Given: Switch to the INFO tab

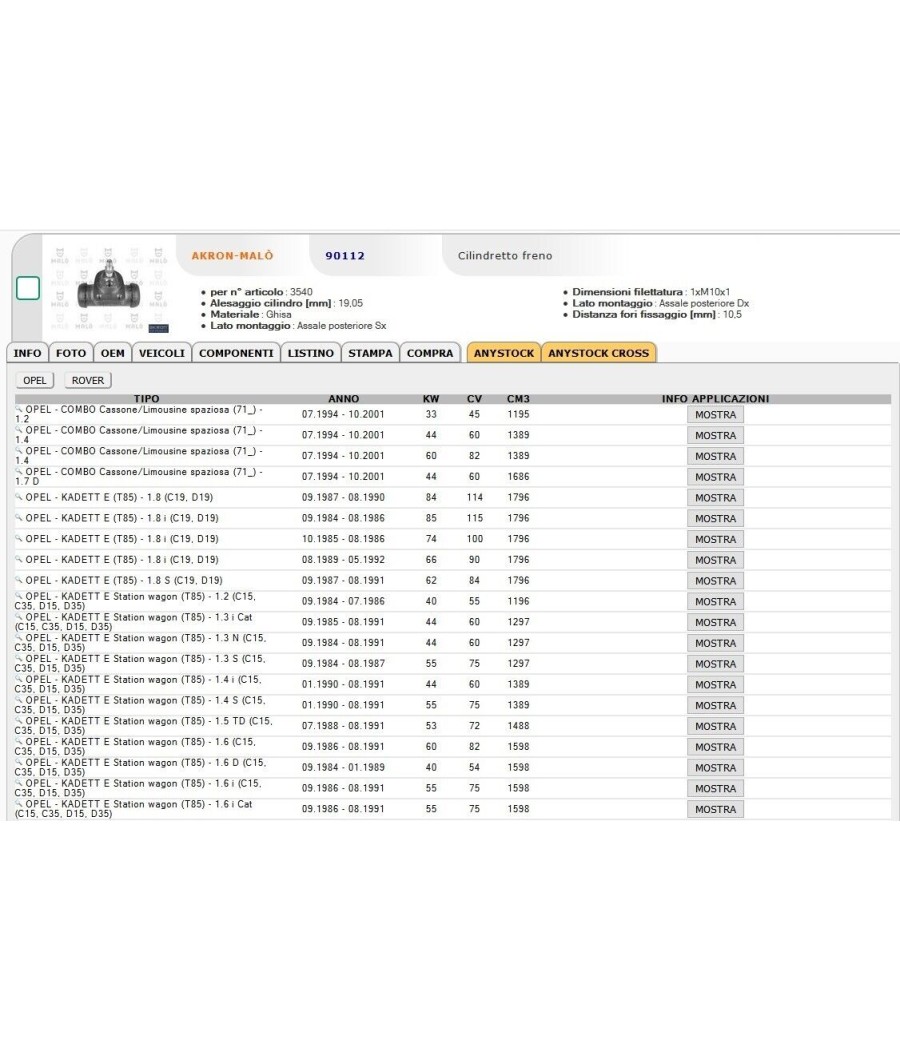Looking at the screenshot, I should [27, 353].
